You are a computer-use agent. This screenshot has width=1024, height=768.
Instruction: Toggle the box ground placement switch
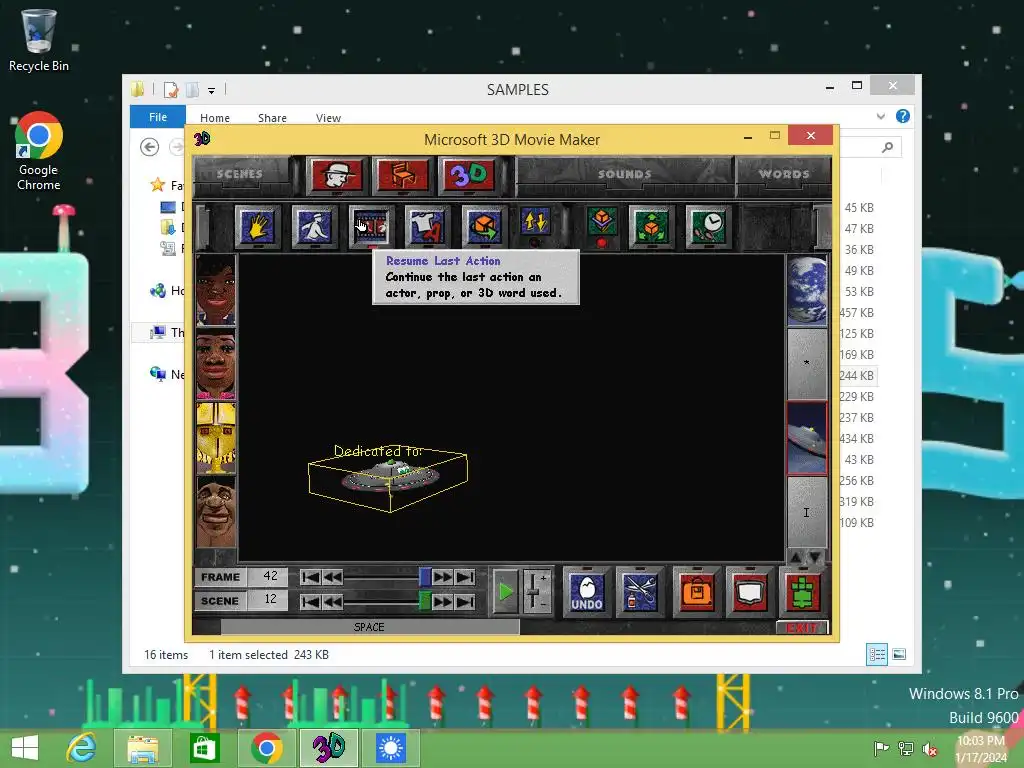[602, 222]
